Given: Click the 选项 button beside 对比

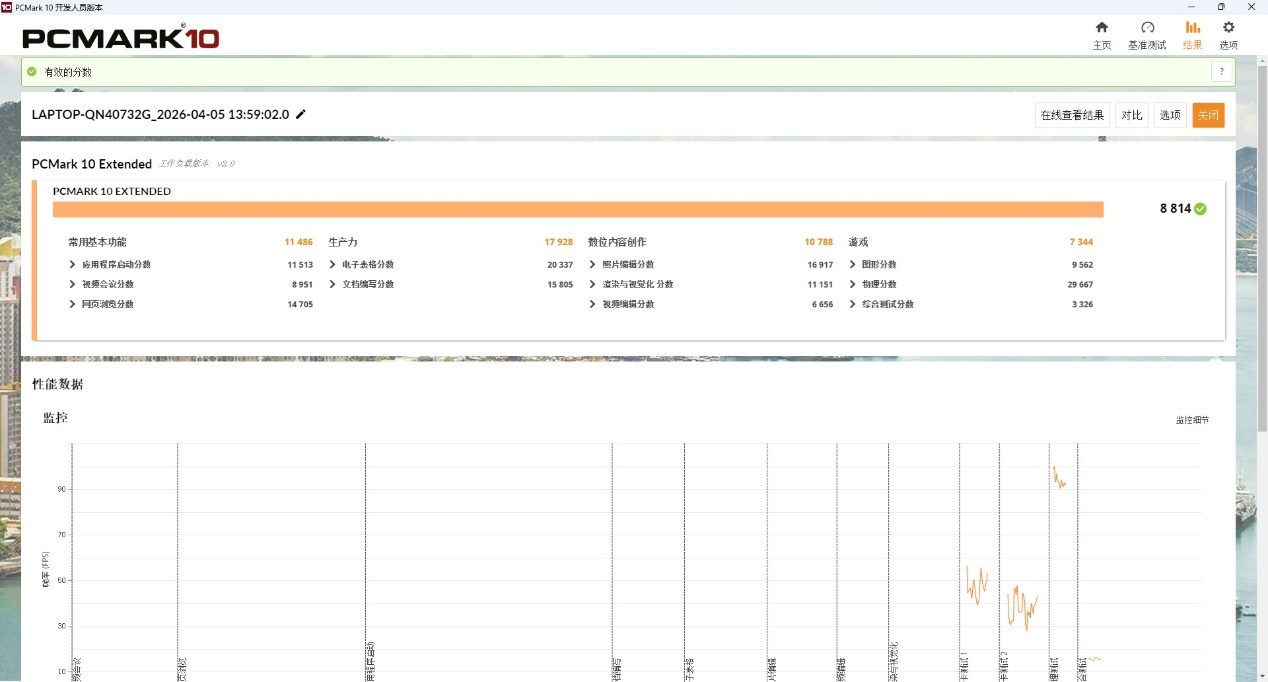Looking at the screenshot, I should pyautogui.click(x=1170, y=115).
